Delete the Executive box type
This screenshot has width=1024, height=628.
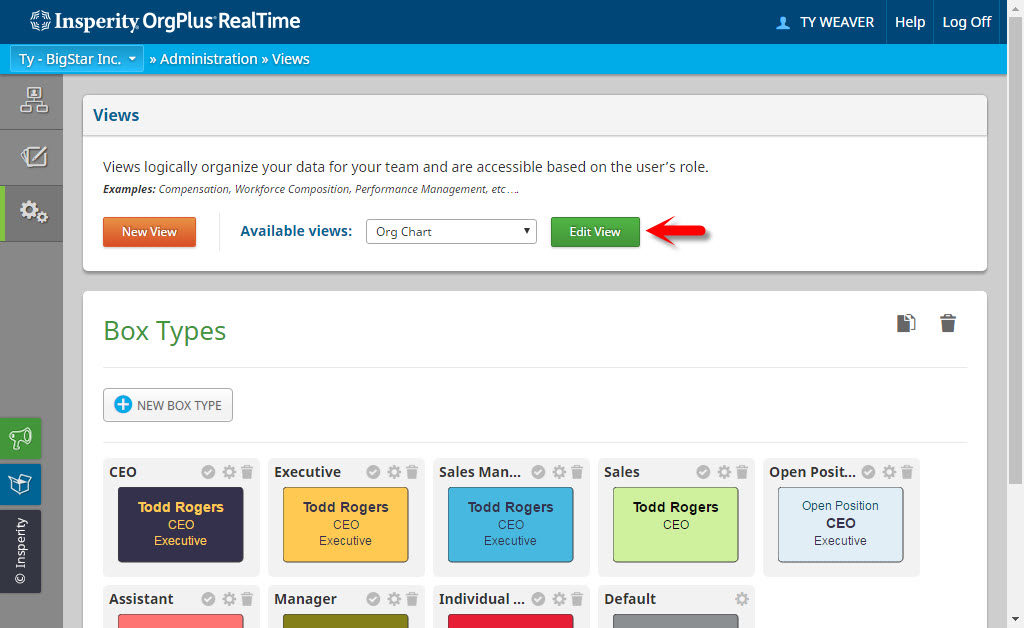[412, 472]
